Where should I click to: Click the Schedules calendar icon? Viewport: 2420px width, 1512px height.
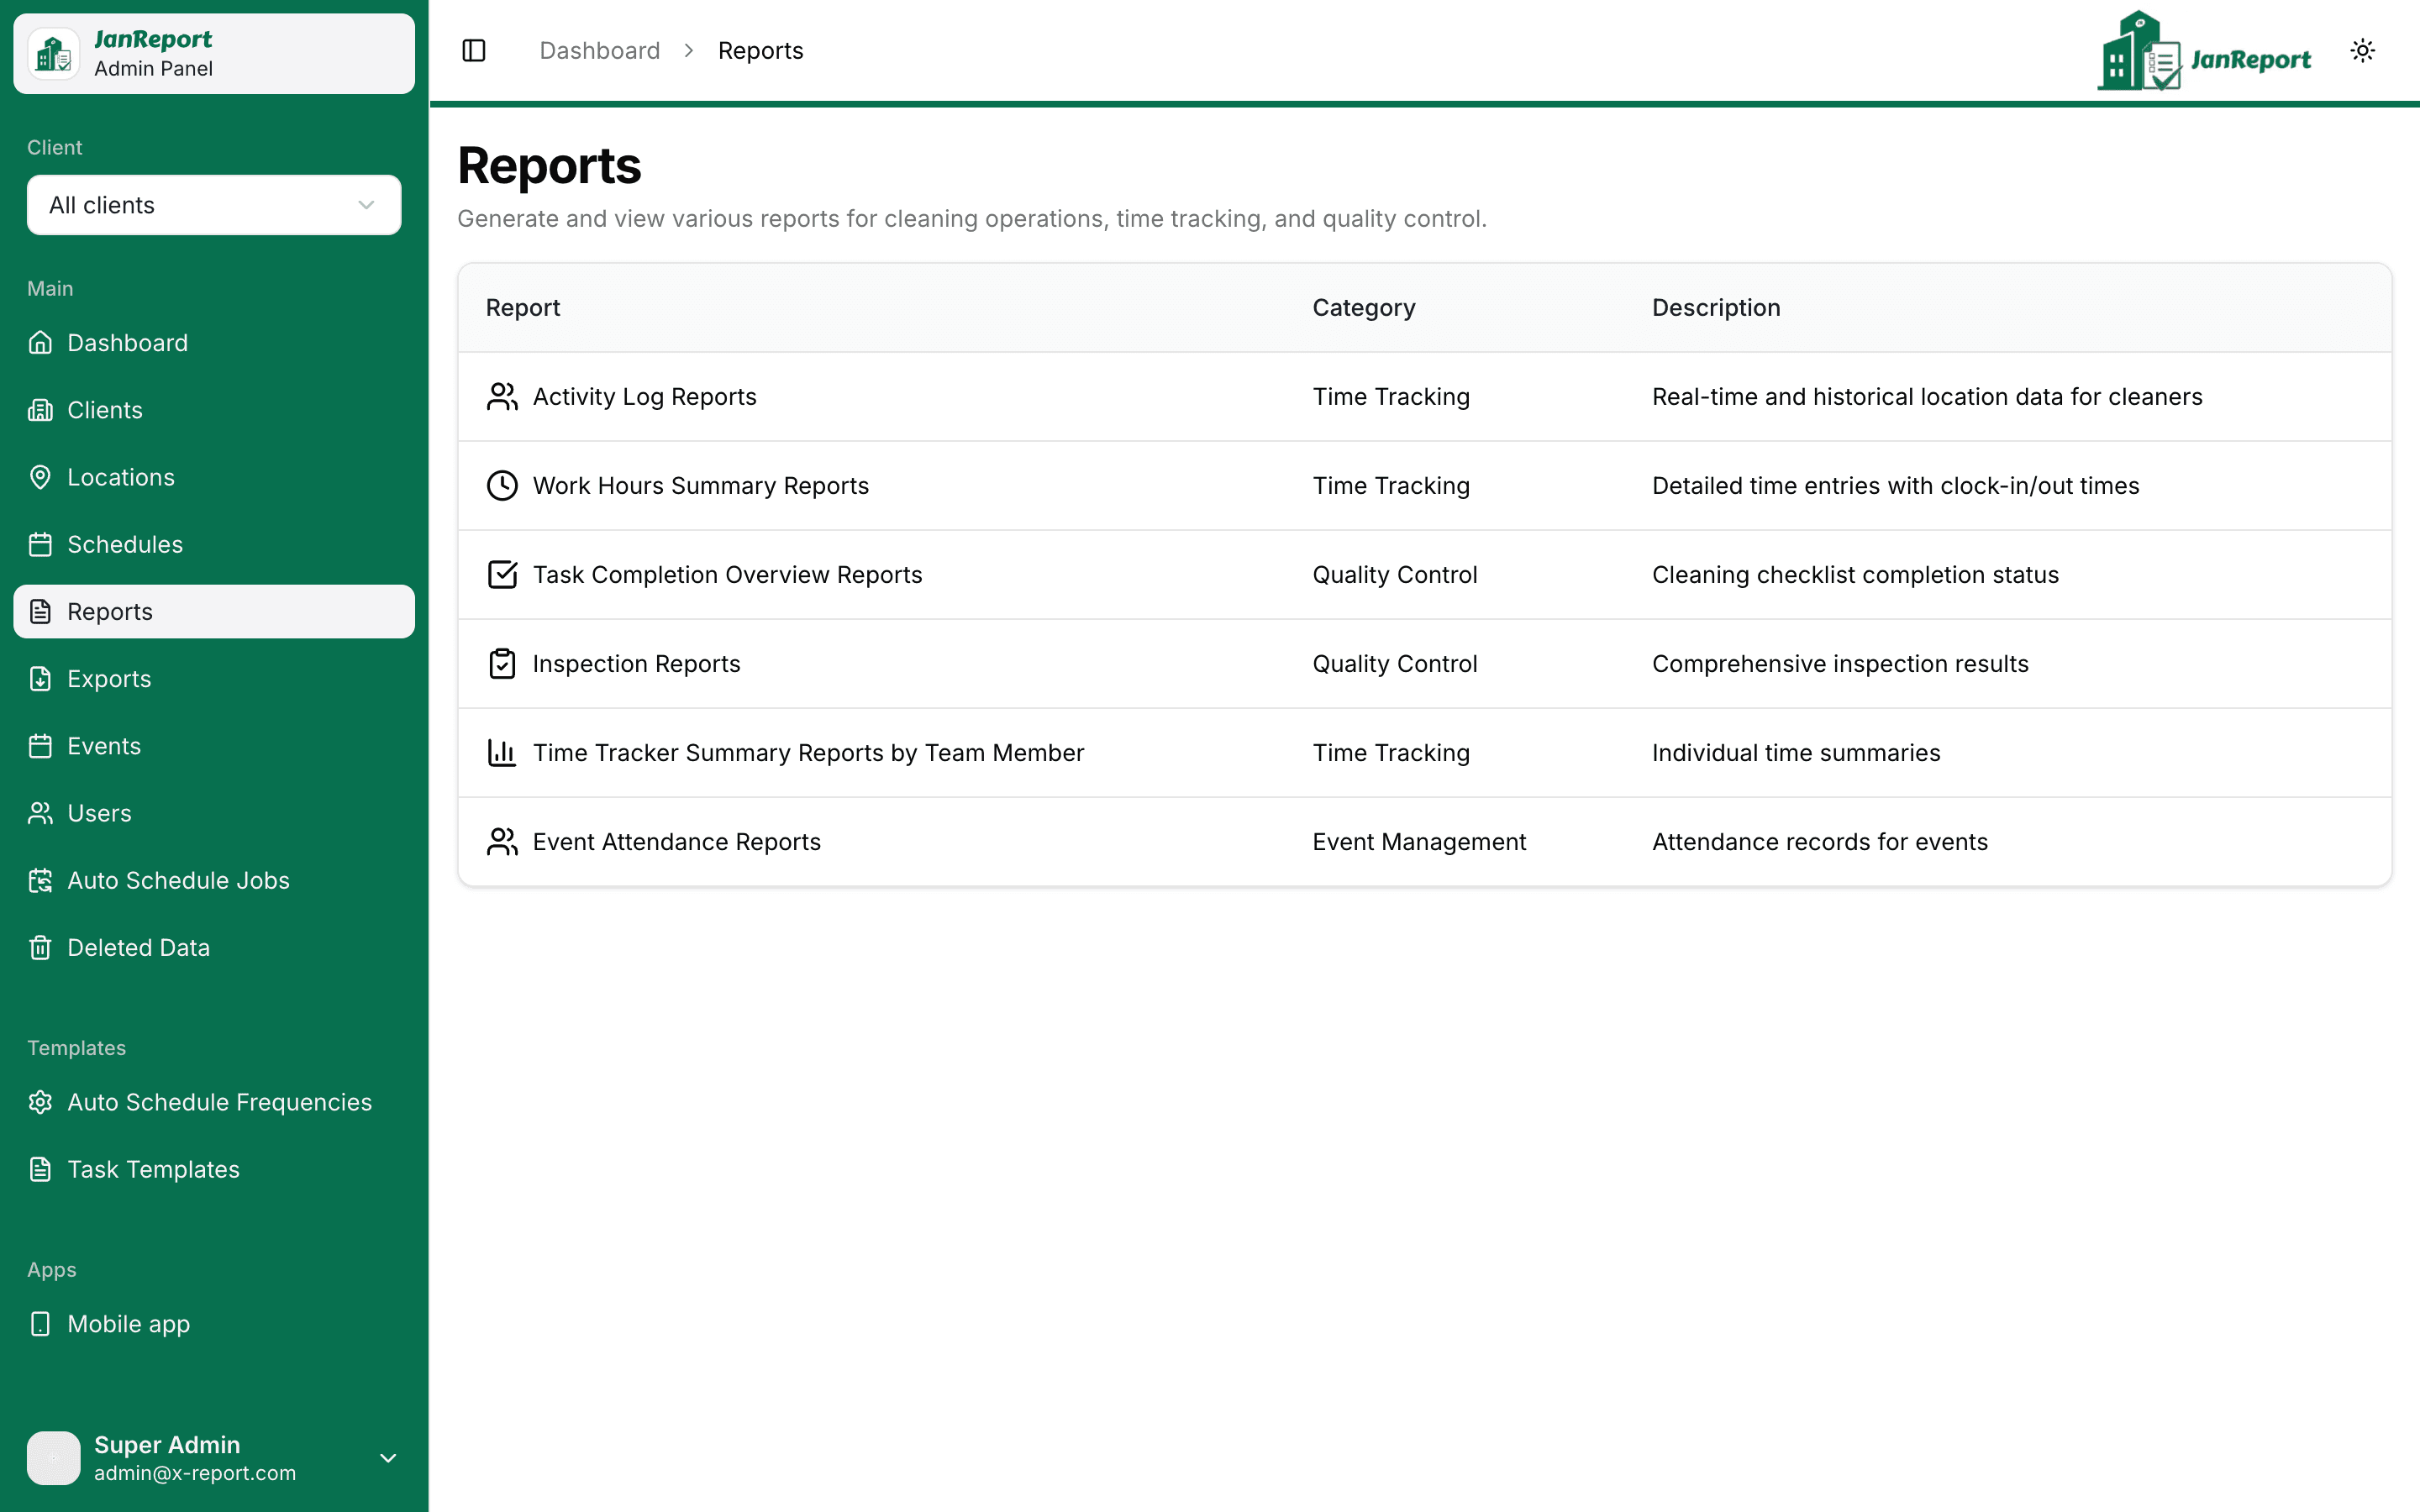(40, 544)
